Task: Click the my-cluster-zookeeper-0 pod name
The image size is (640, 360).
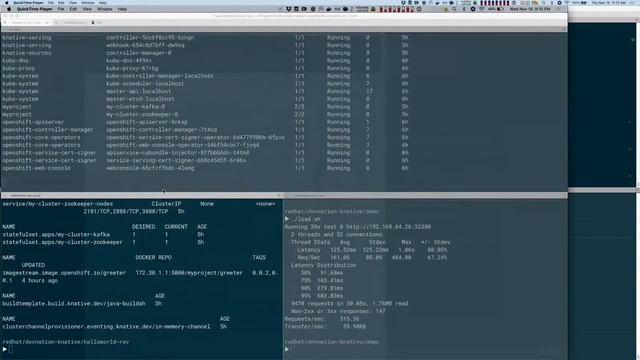Action: (142, 115)
